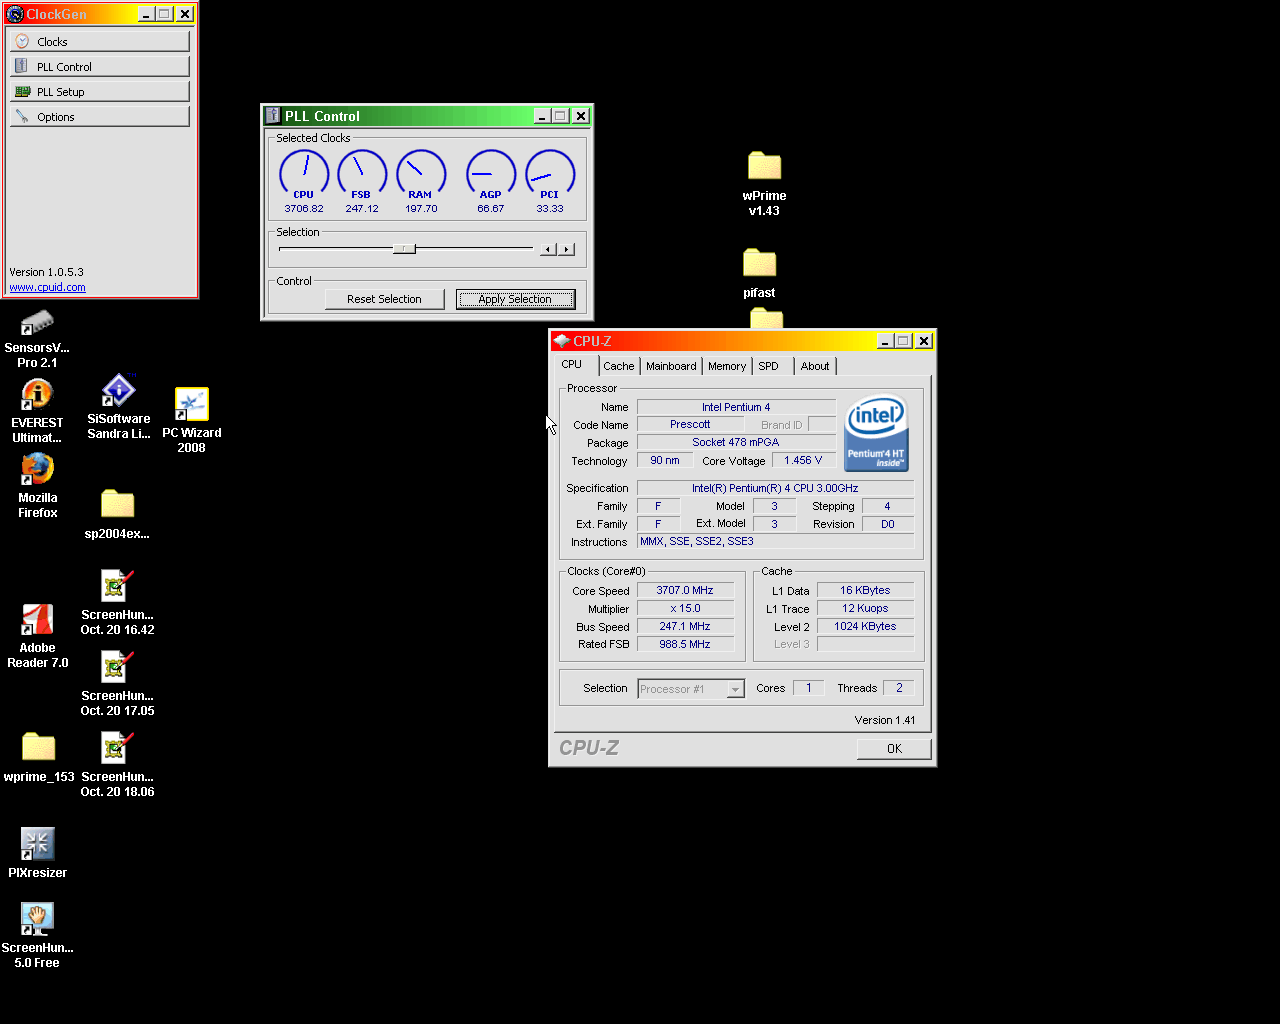
Task: Click the L1 Trace value 12 Kuops
Action: 865,608
